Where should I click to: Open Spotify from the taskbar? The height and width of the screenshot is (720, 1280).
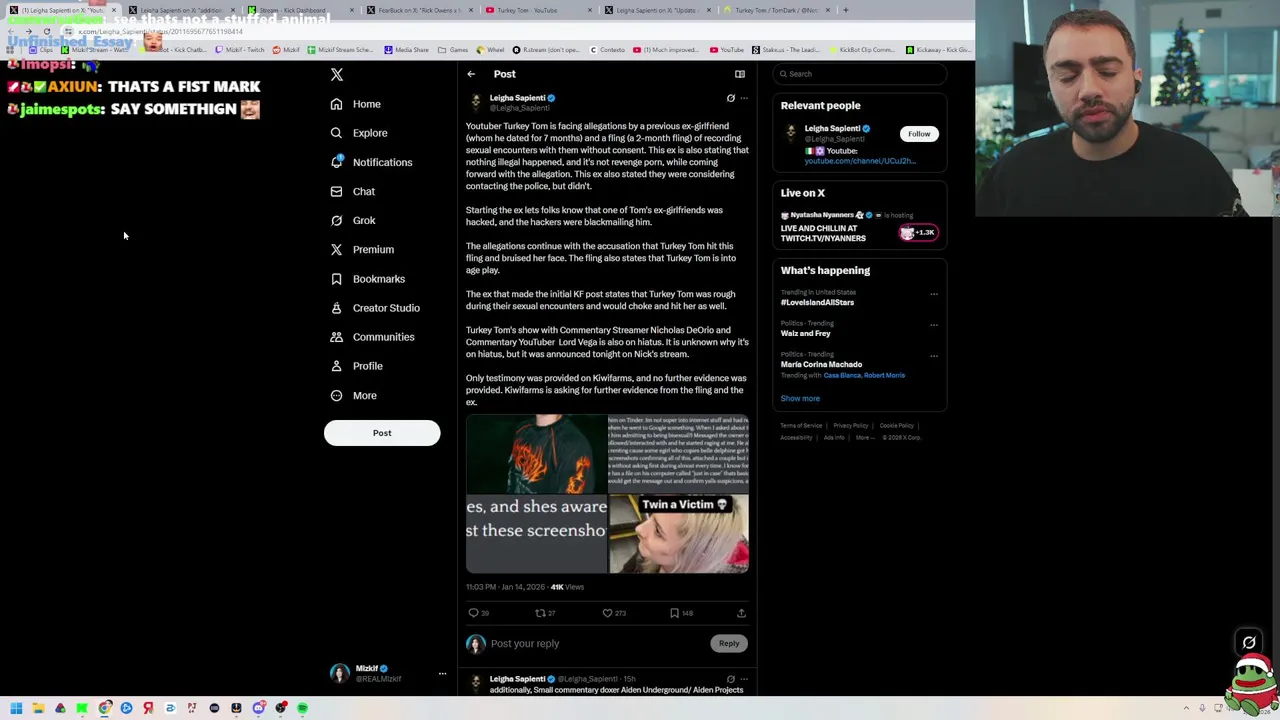[302, 708]
